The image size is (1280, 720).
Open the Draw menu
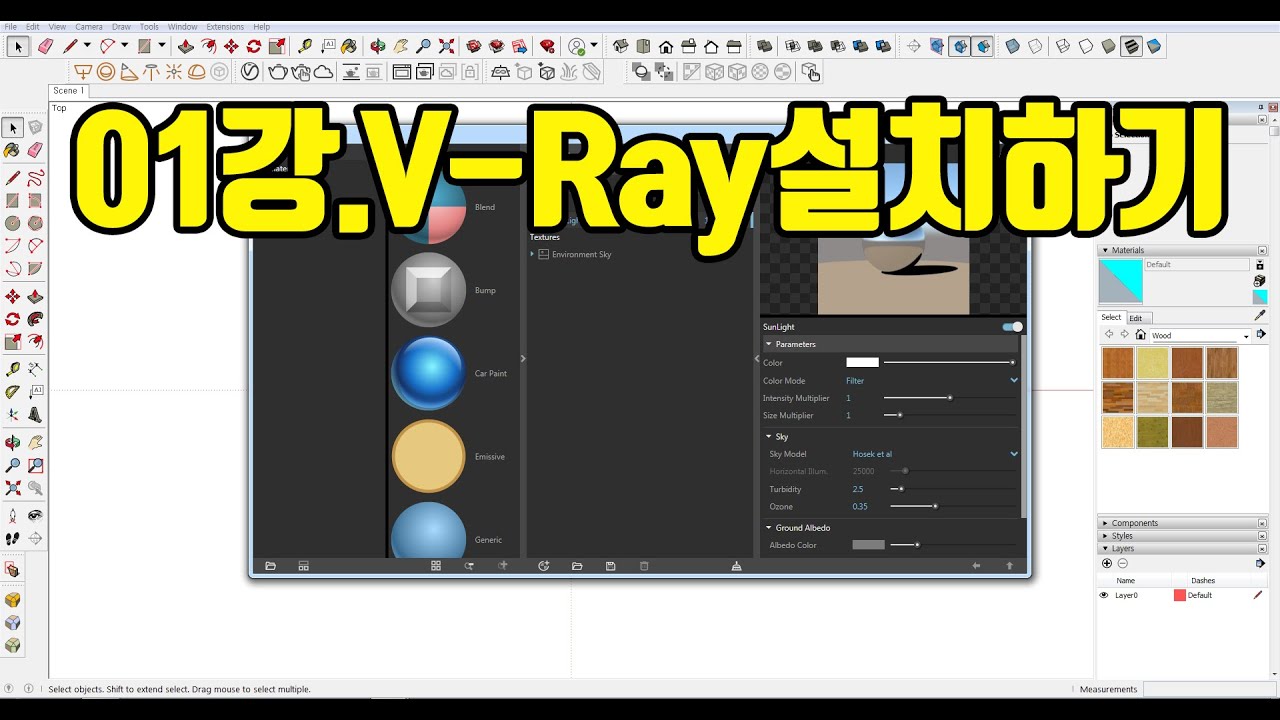121,27
